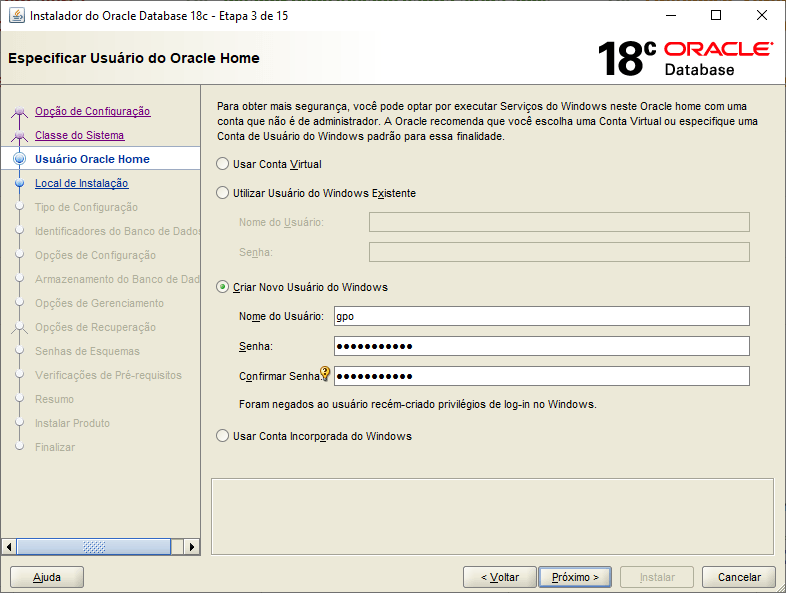
Task: Click the right arrow of sidebar scrollbar
Action: [192, 547]
